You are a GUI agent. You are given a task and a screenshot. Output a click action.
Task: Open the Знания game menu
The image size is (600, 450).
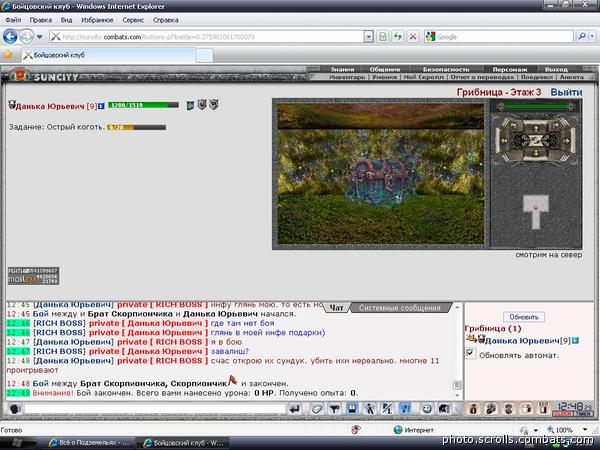coord(342,69)
